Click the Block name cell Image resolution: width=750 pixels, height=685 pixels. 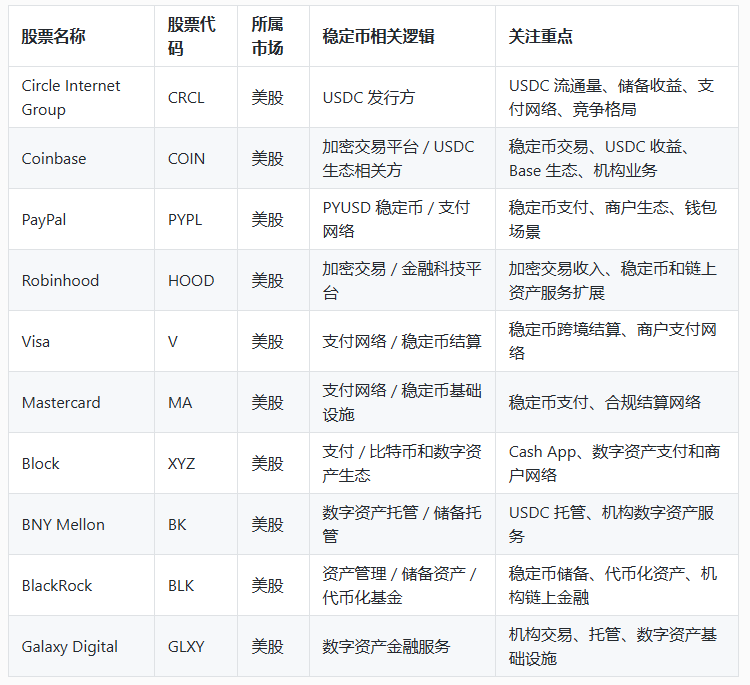(x=81, y=463)
